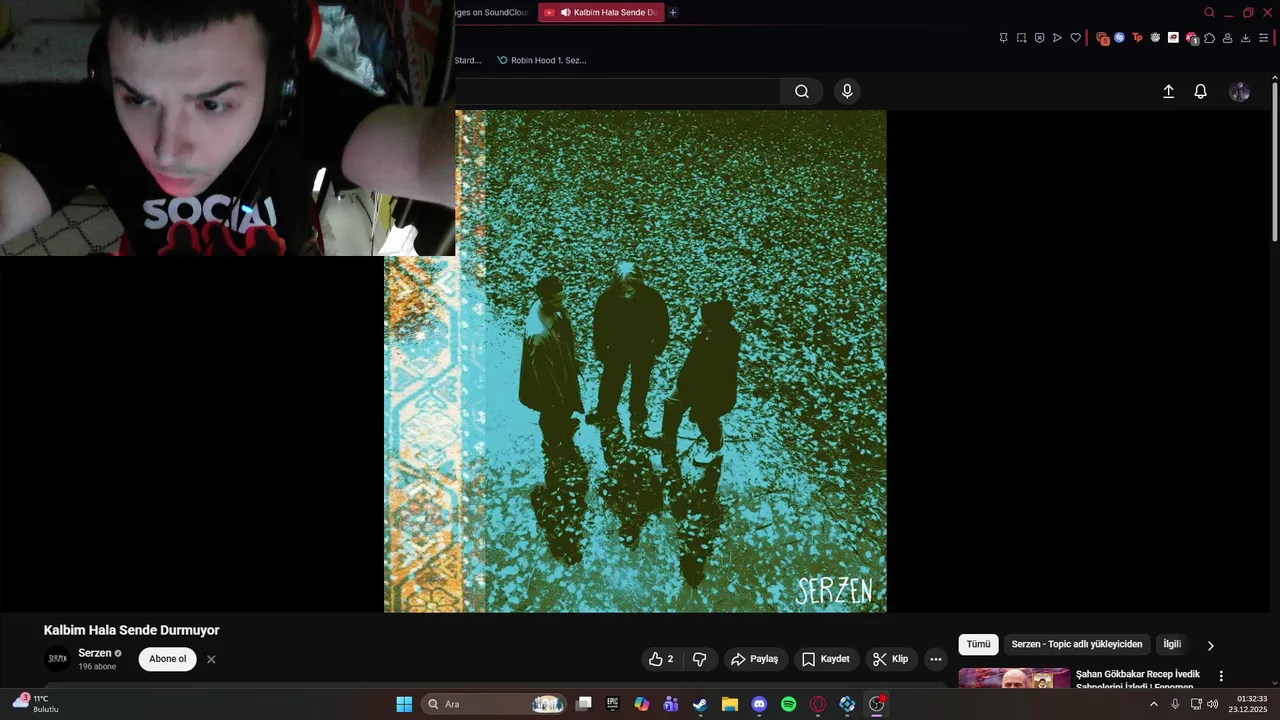Like the video with thumbs up
1280x720 pixels.
tap(661, 659)
